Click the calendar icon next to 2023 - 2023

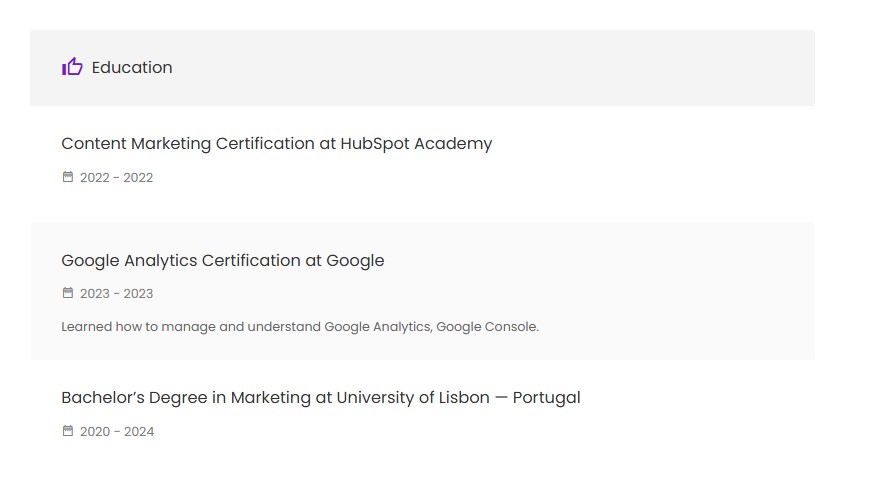click(x=68, y=293)
